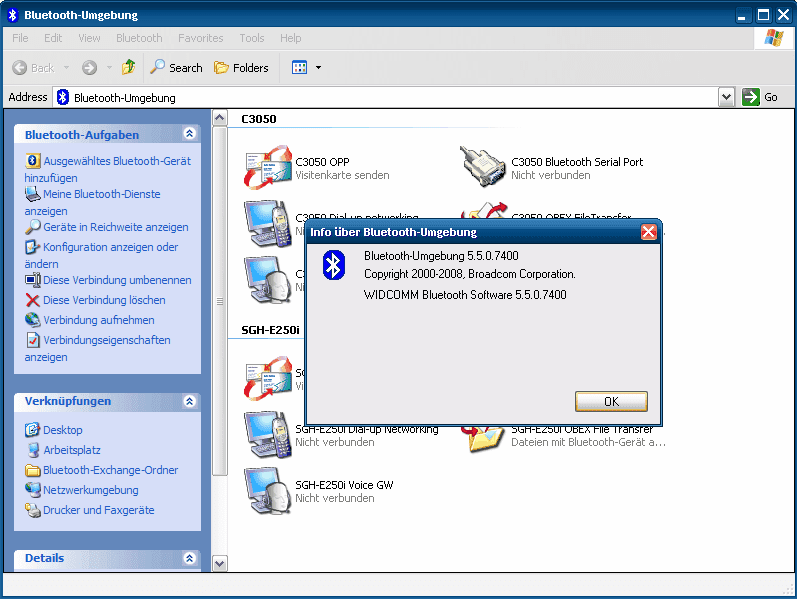Click the C3050 group header text
Viewport: 797px width, 599px height.
[x=259, y=119]
